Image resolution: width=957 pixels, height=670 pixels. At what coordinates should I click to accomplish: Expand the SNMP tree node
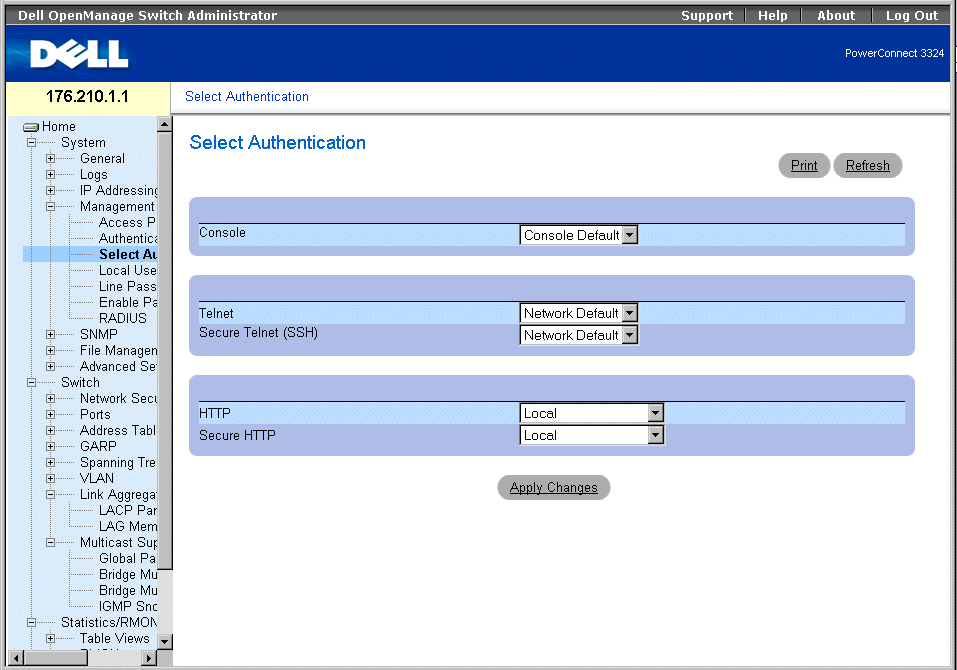50,334
